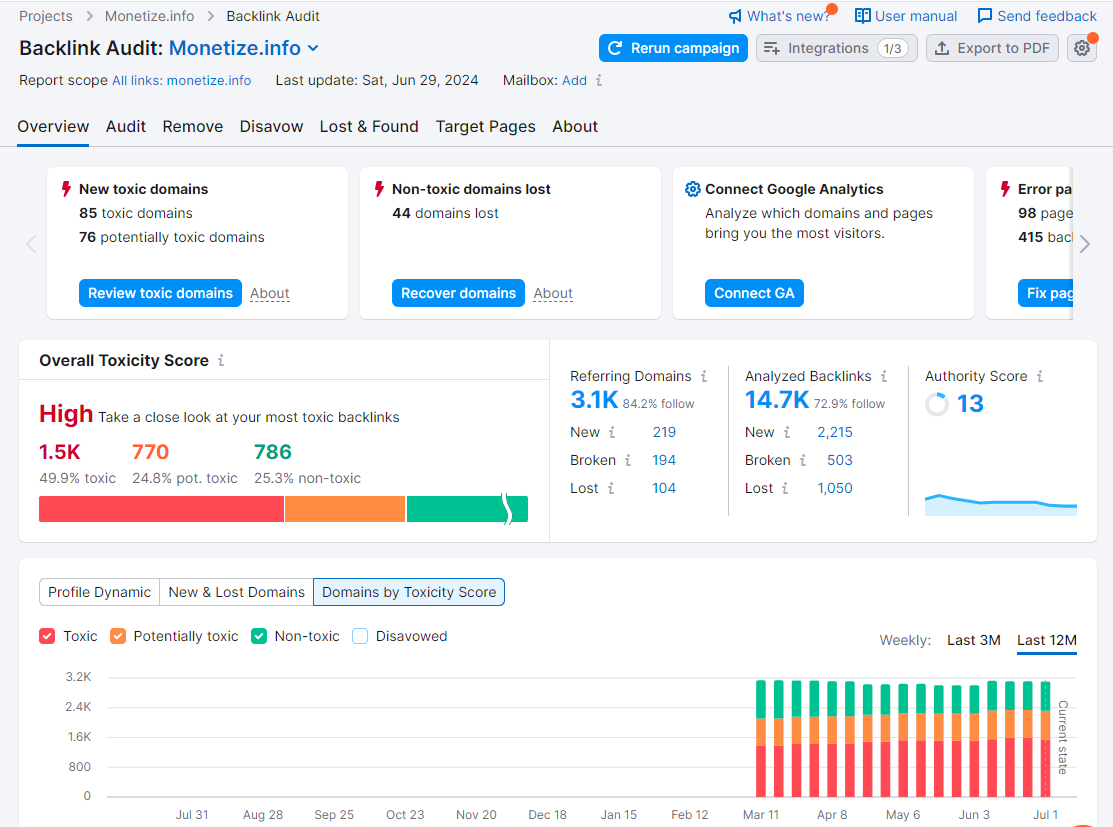
Task: Switch chart range to Last 12M
Action: tap(1046, 640)
